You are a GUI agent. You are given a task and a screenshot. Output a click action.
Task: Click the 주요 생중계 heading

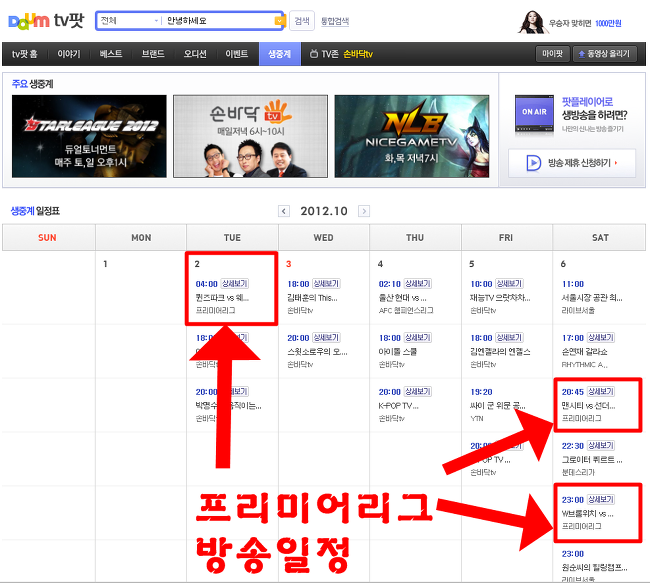(x=32, y=84)
